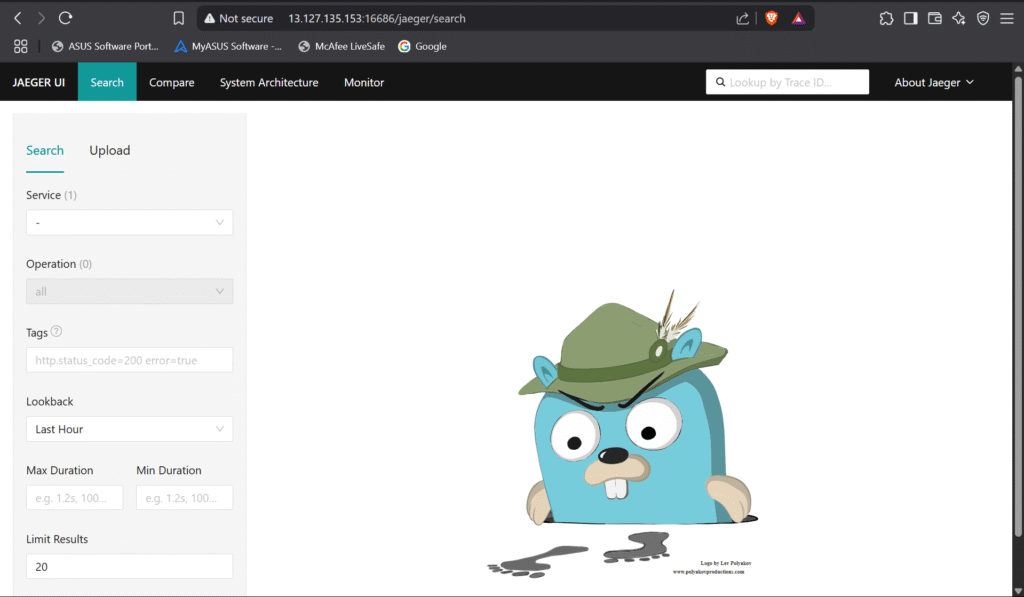This screenshot has height=597, width=1024.
Task: Click the page vertical scrollbar
Action: point(1018,307)
